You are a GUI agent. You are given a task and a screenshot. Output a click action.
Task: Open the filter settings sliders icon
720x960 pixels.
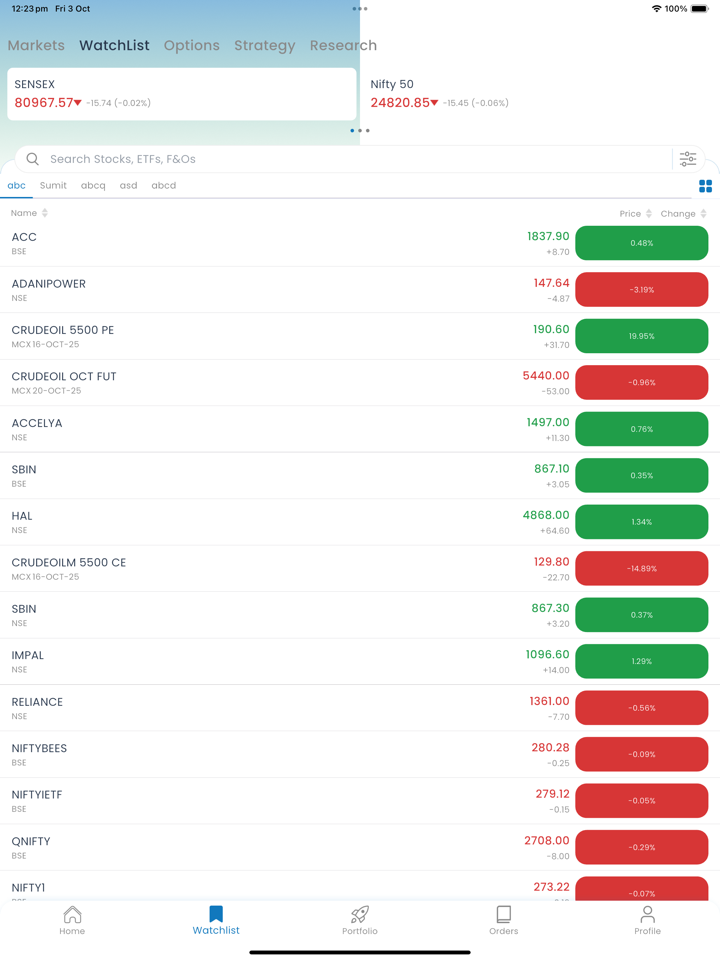[x=688, y=159]
